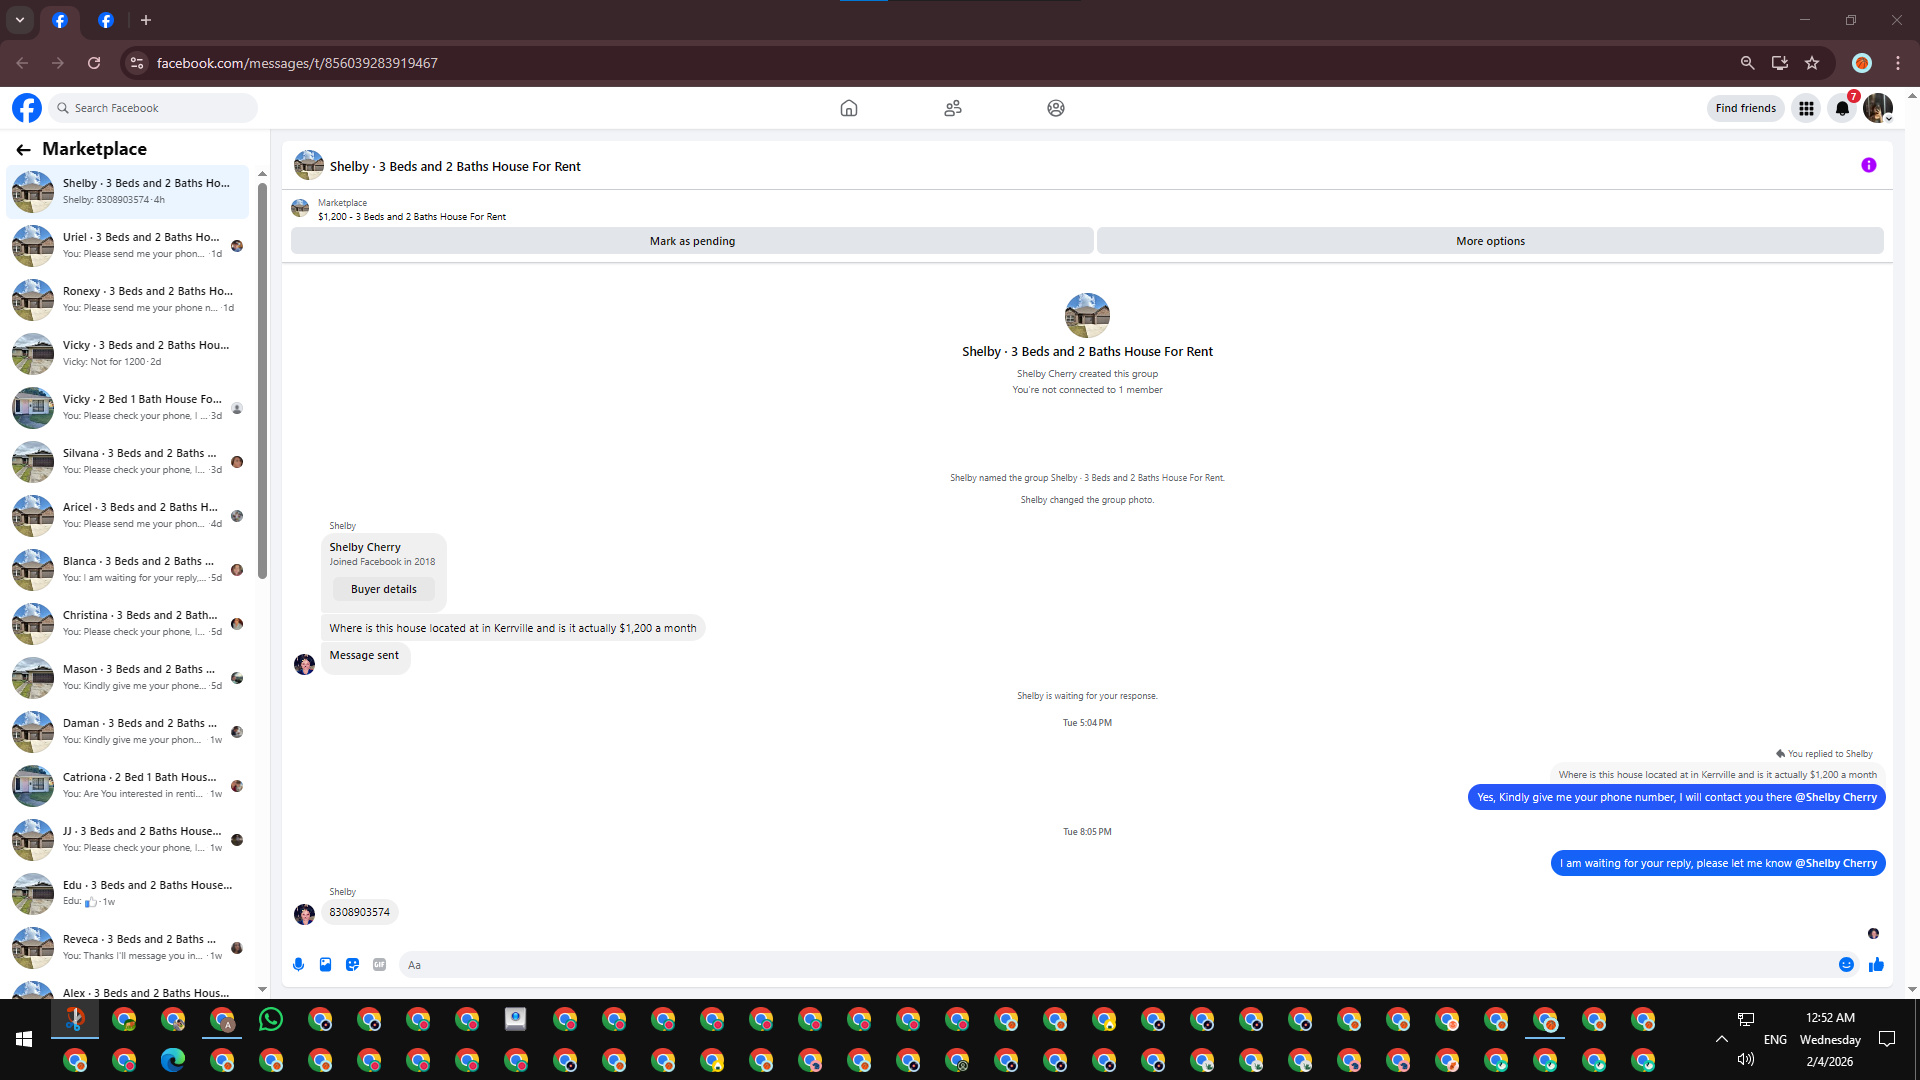Open the GIF picker icon
Image resolution: width=1920 pixels, height=1080 pixels.
pos(379,964)
